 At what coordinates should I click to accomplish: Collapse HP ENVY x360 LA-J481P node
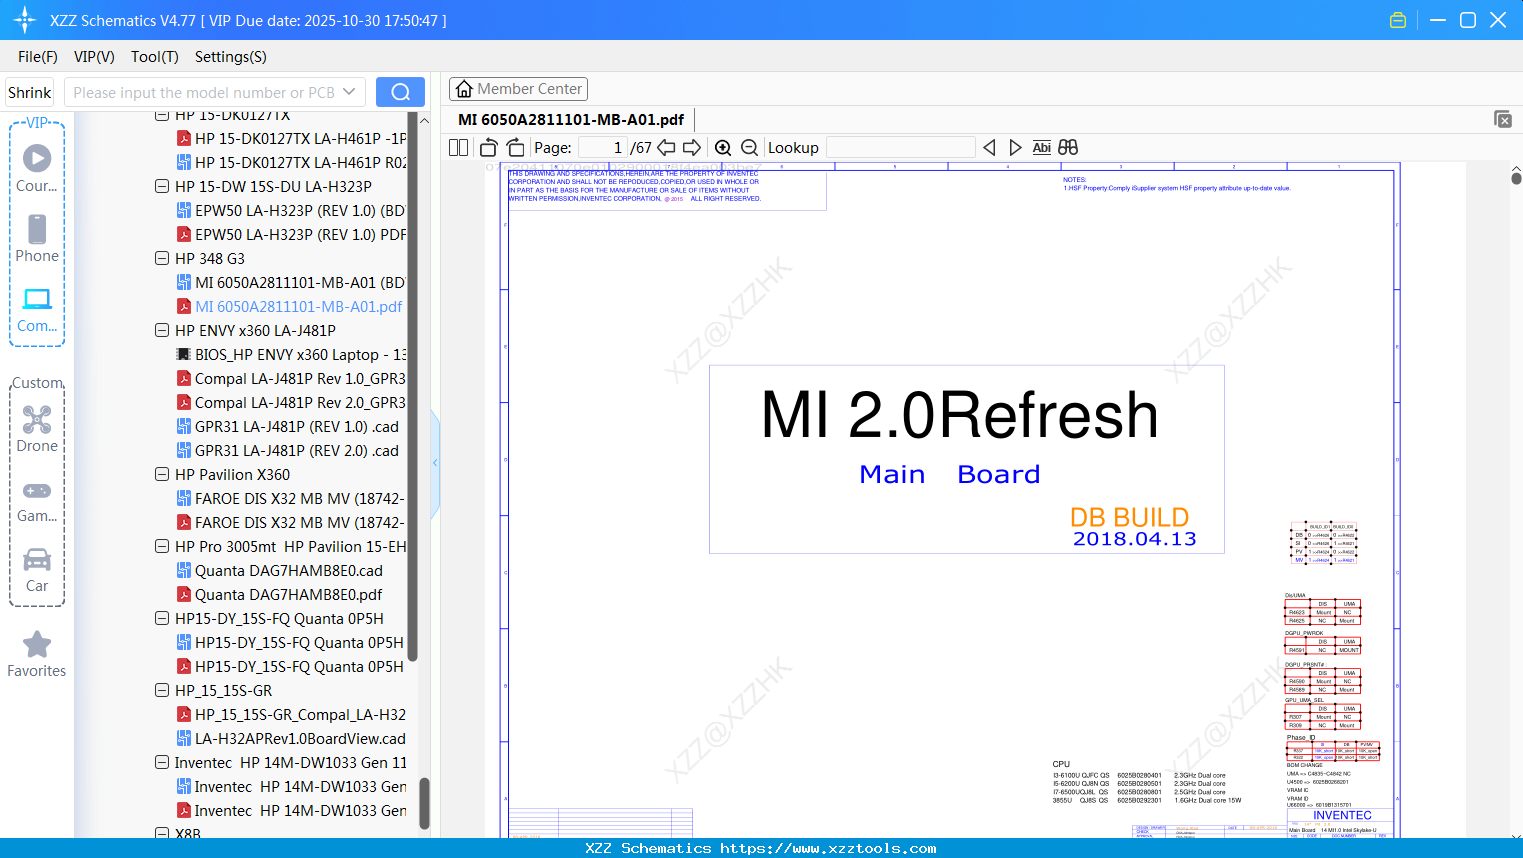pyautogui.click(x=162, y=330)
